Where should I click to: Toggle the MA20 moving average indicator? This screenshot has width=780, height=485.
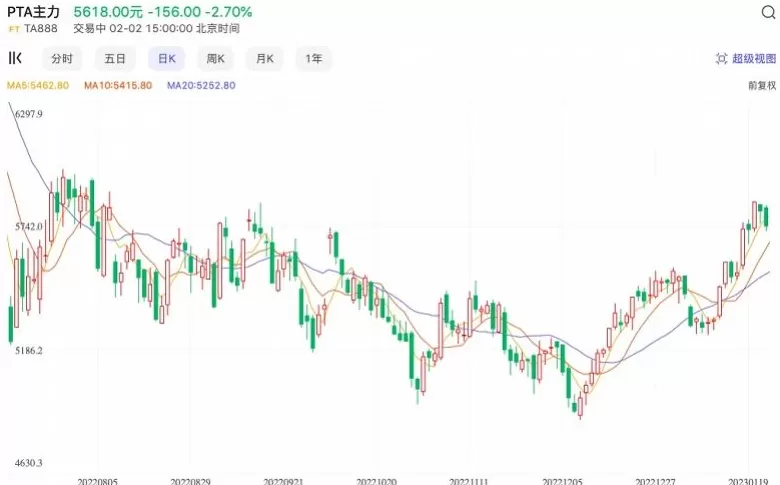coord(200,86)
